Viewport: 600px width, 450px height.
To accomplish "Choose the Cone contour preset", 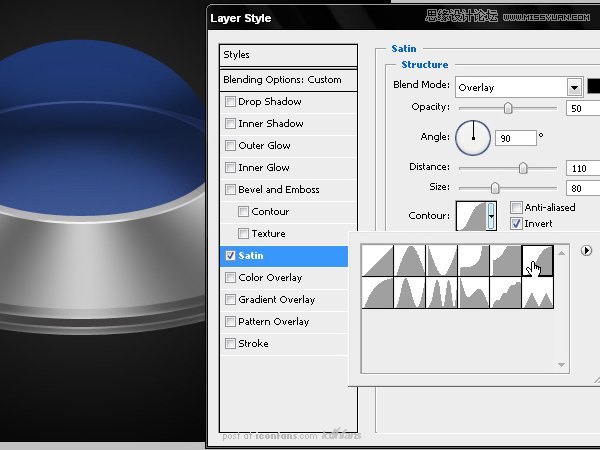I will (410, 261).
